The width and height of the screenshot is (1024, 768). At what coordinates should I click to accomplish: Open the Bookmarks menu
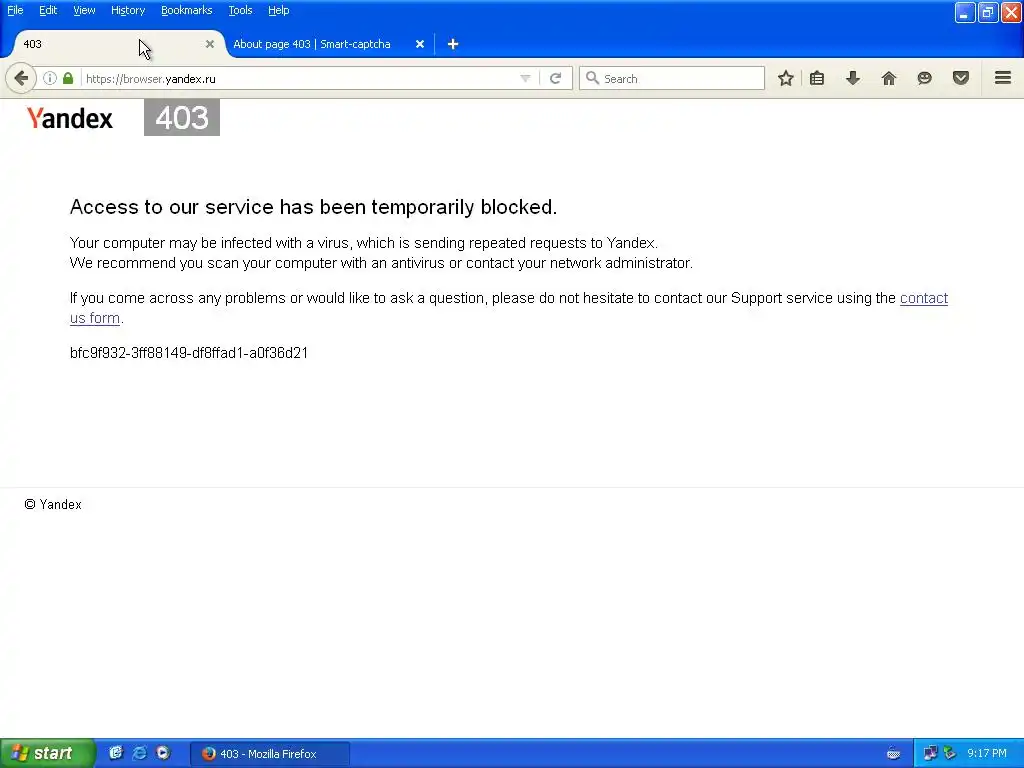tap(186, 10)
